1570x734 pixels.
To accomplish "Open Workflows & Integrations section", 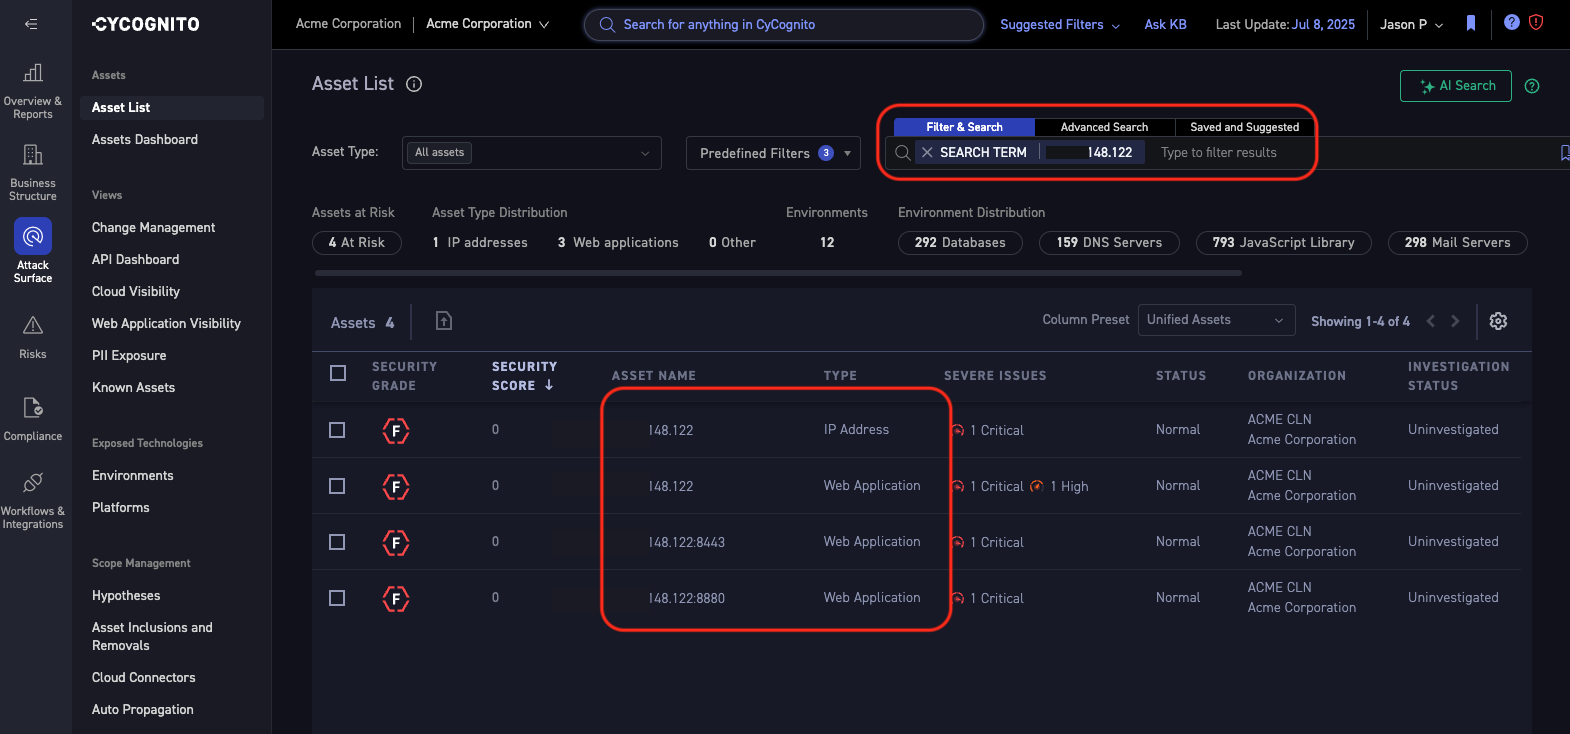I will click(x=33, y=500).
